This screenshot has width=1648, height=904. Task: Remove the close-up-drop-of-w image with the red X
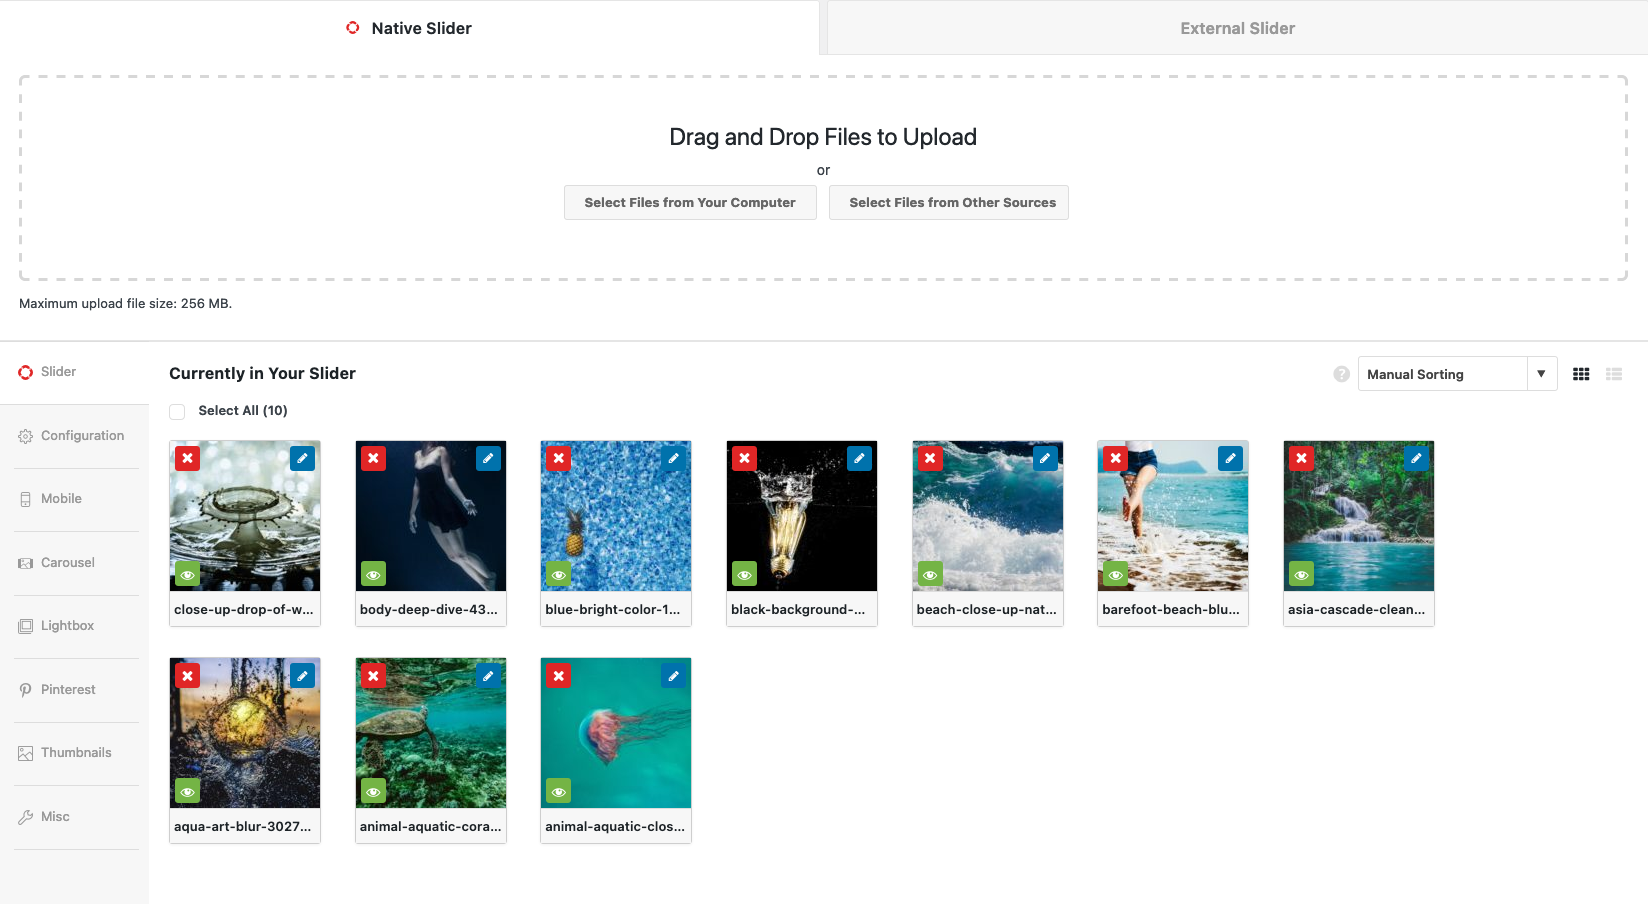[x=187, y=458]
